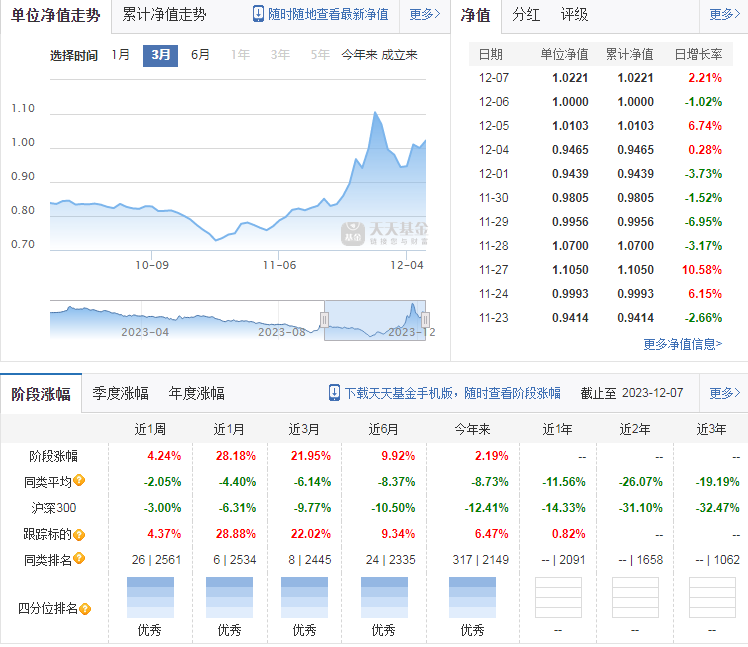Image resolution: width=748 pixels, height=647 pixels.
Task: Click -32.47% under 近3年 沪深300
Action: pos(717,508)
